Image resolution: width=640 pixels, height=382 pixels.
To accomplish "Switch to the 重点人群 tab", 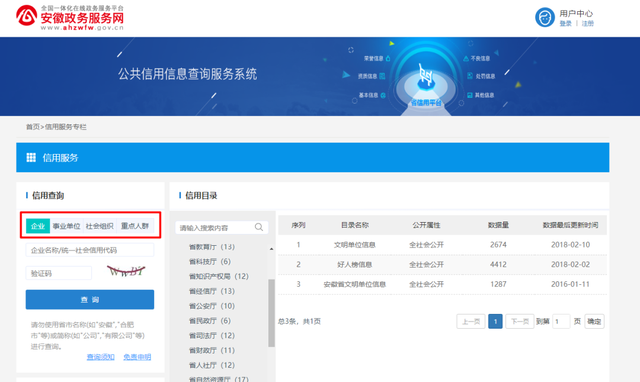I will tap(135, 226).
